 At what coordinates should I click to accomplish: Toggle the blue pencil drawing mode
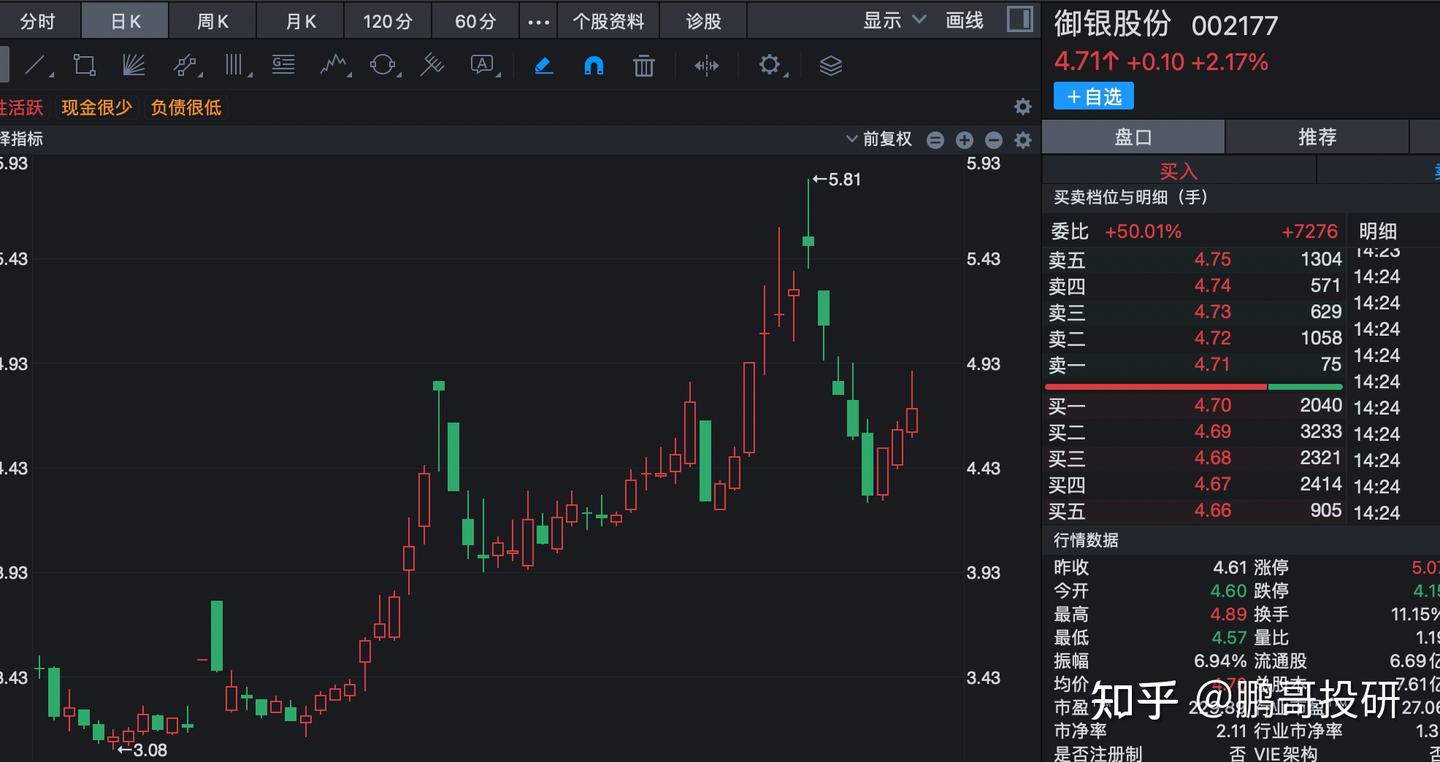(543, 65)
